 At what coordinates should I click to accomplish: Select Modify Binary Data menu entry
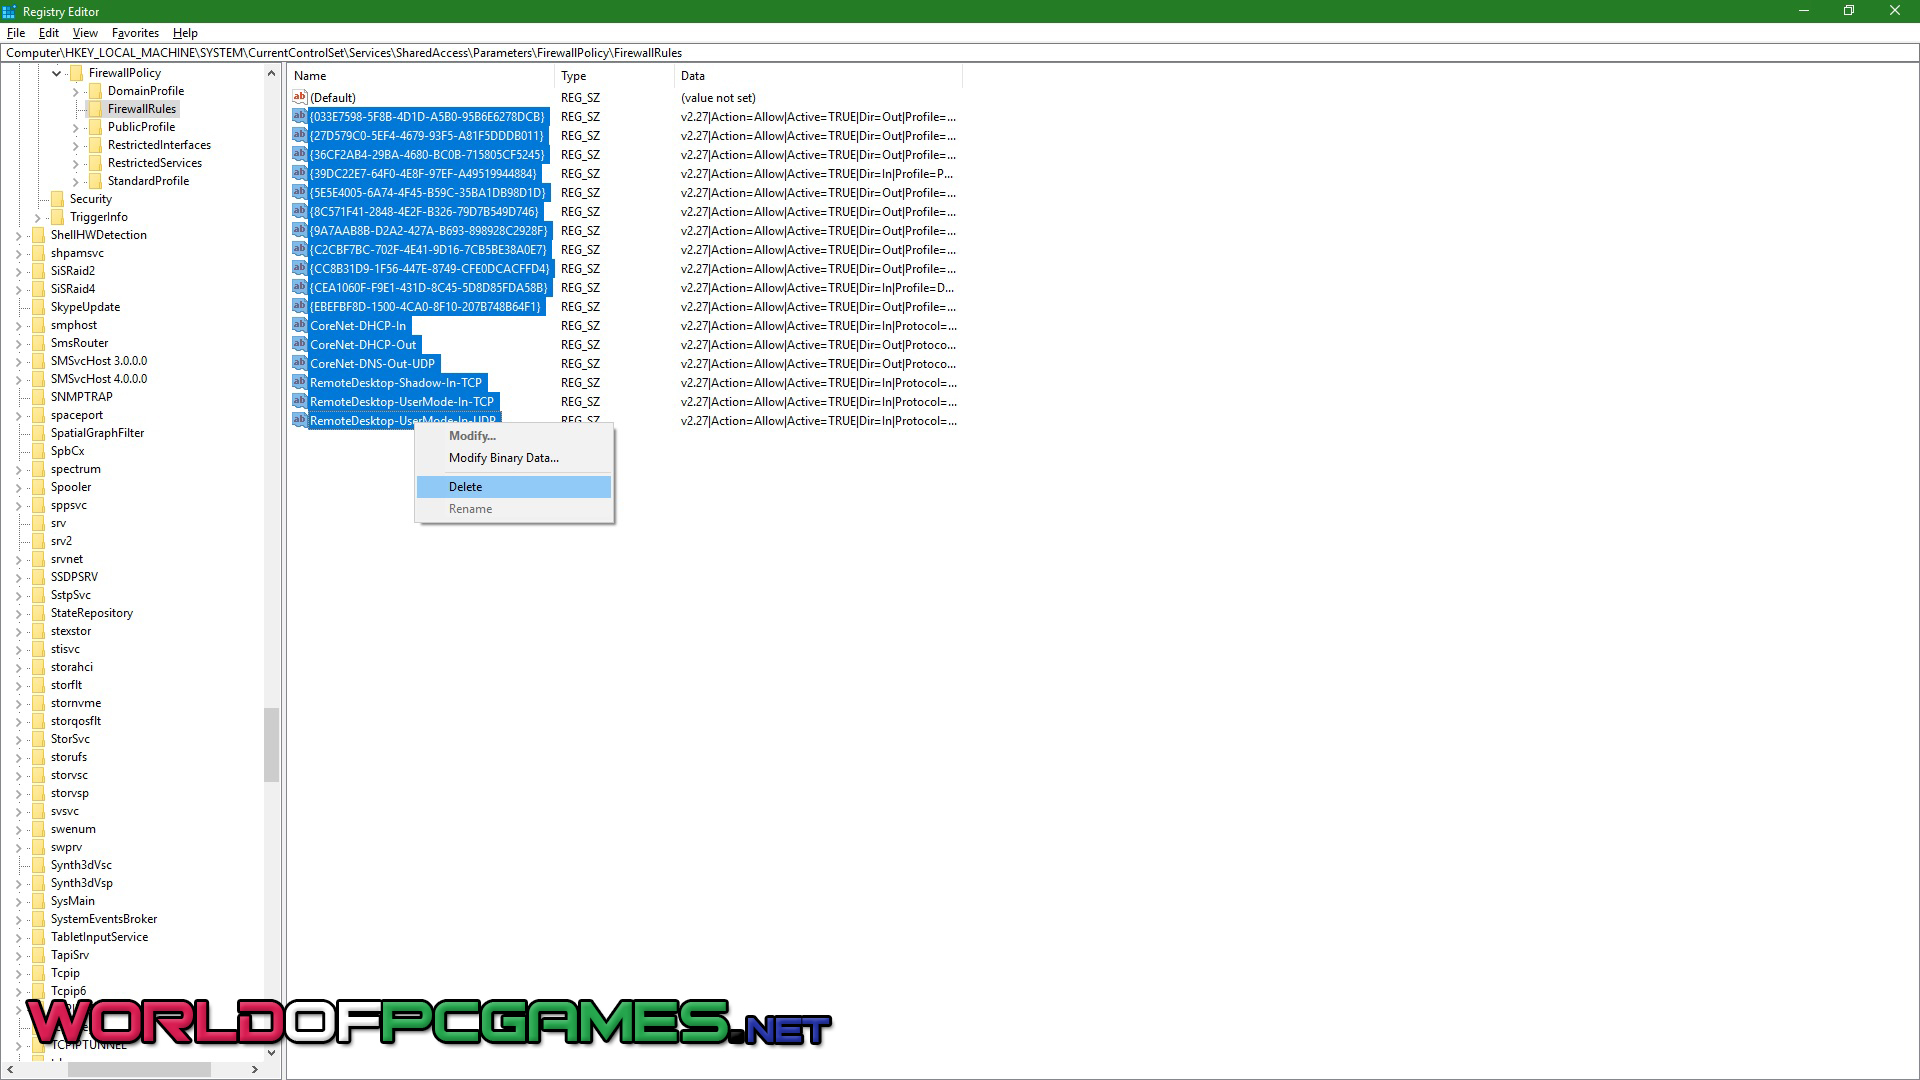pyautogui.click(x=503, y=458)
